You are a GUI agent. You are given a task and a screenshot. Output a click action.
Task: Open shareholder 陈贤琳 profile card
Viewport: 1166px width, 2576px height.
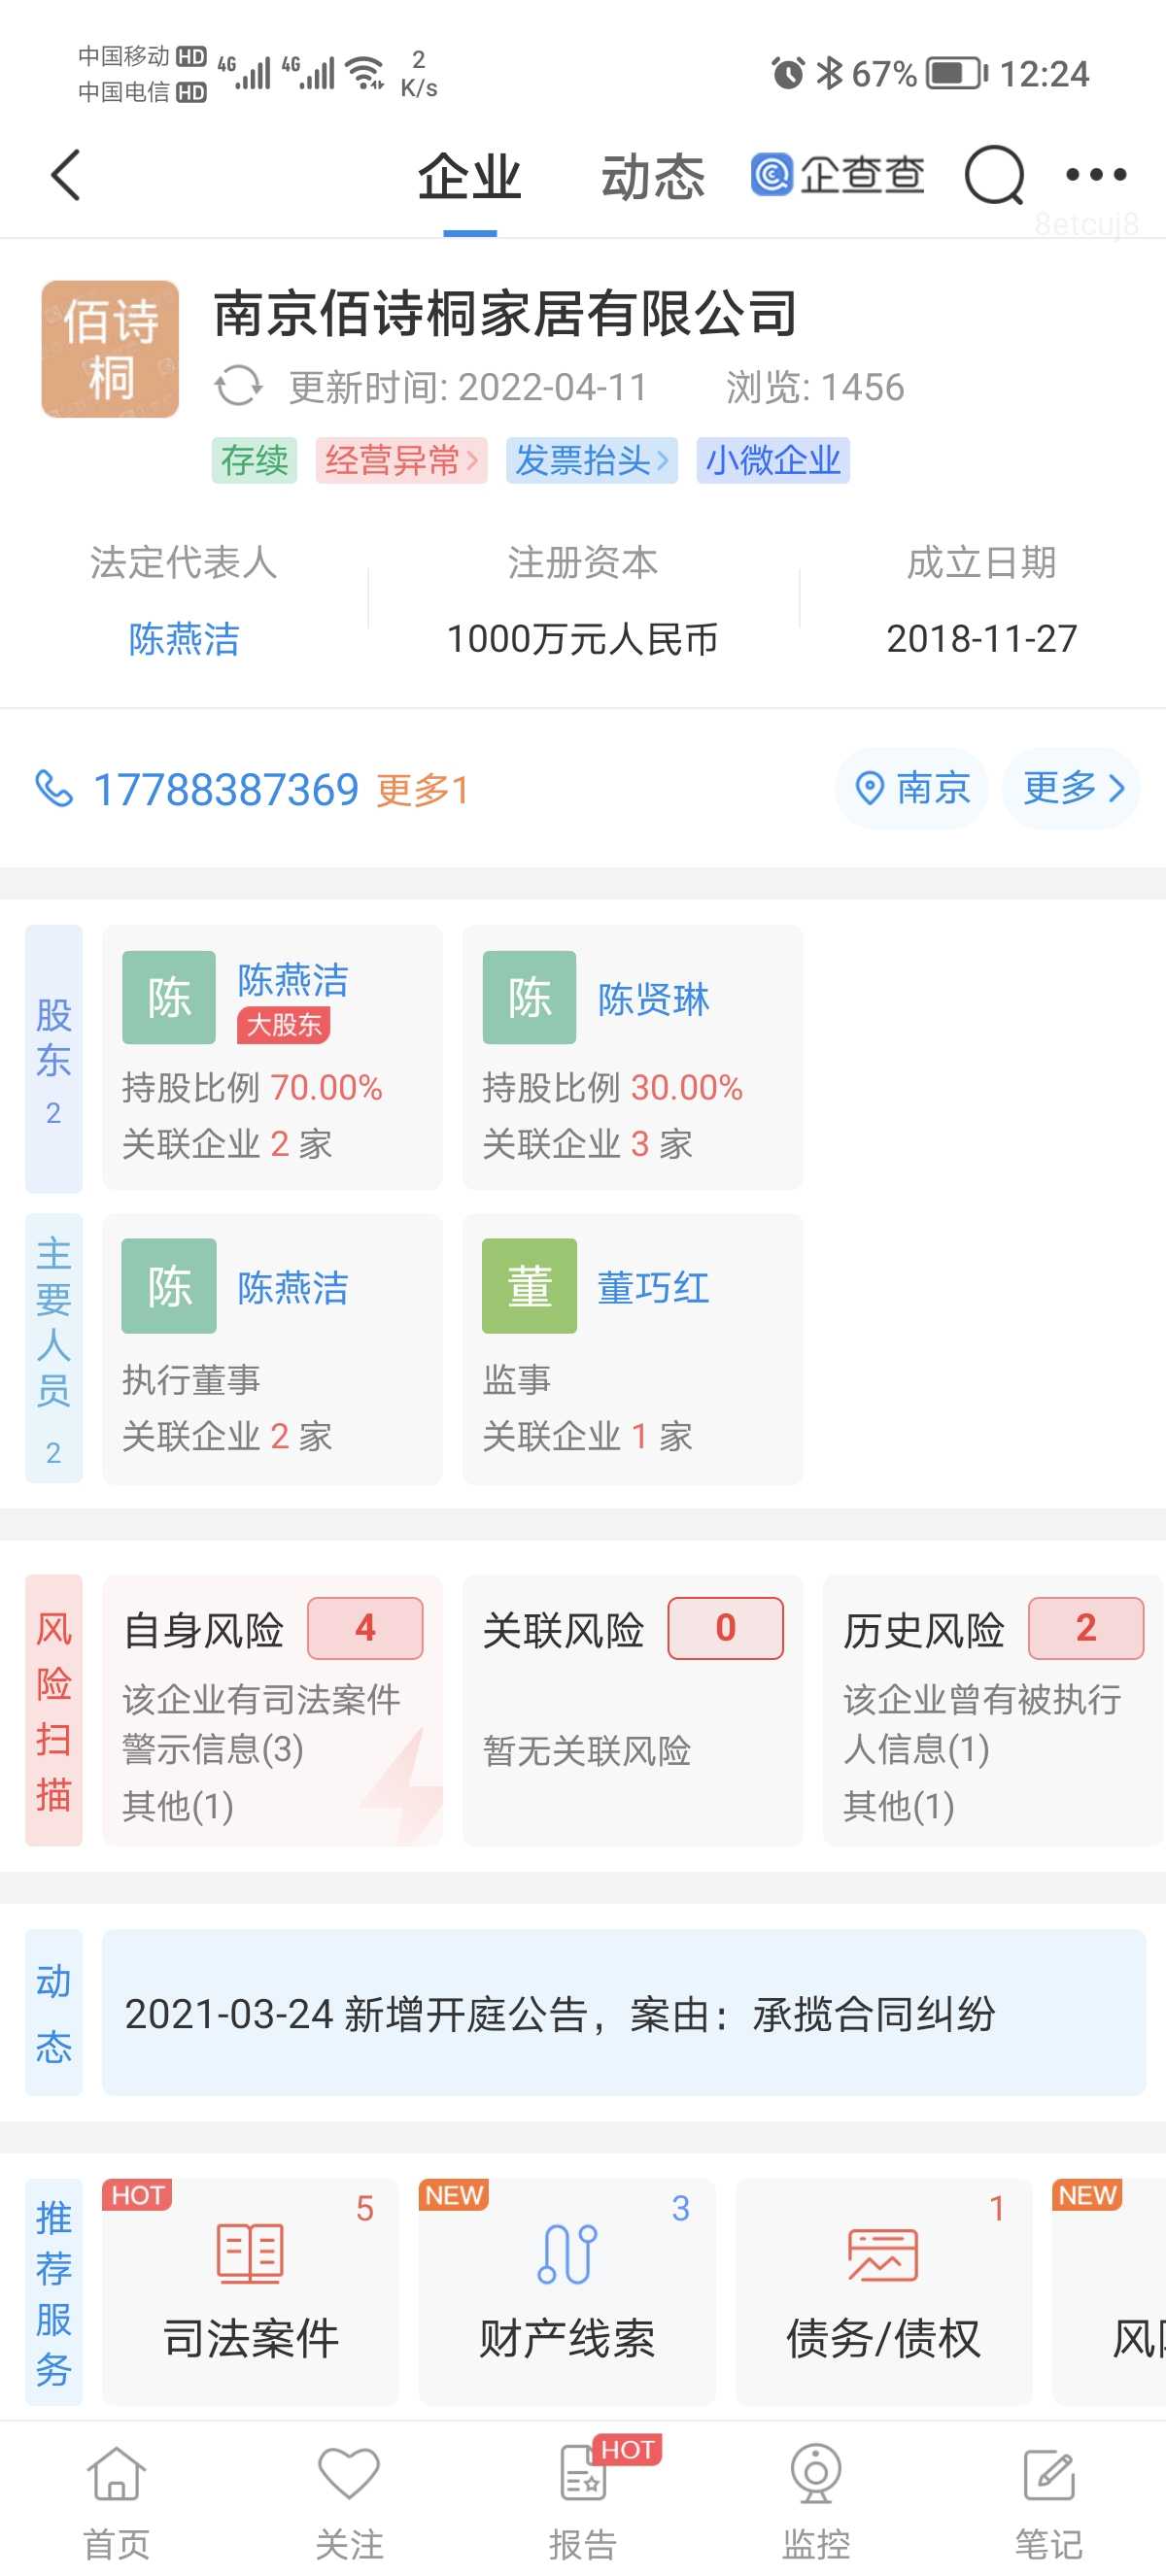coord(632,1057)
